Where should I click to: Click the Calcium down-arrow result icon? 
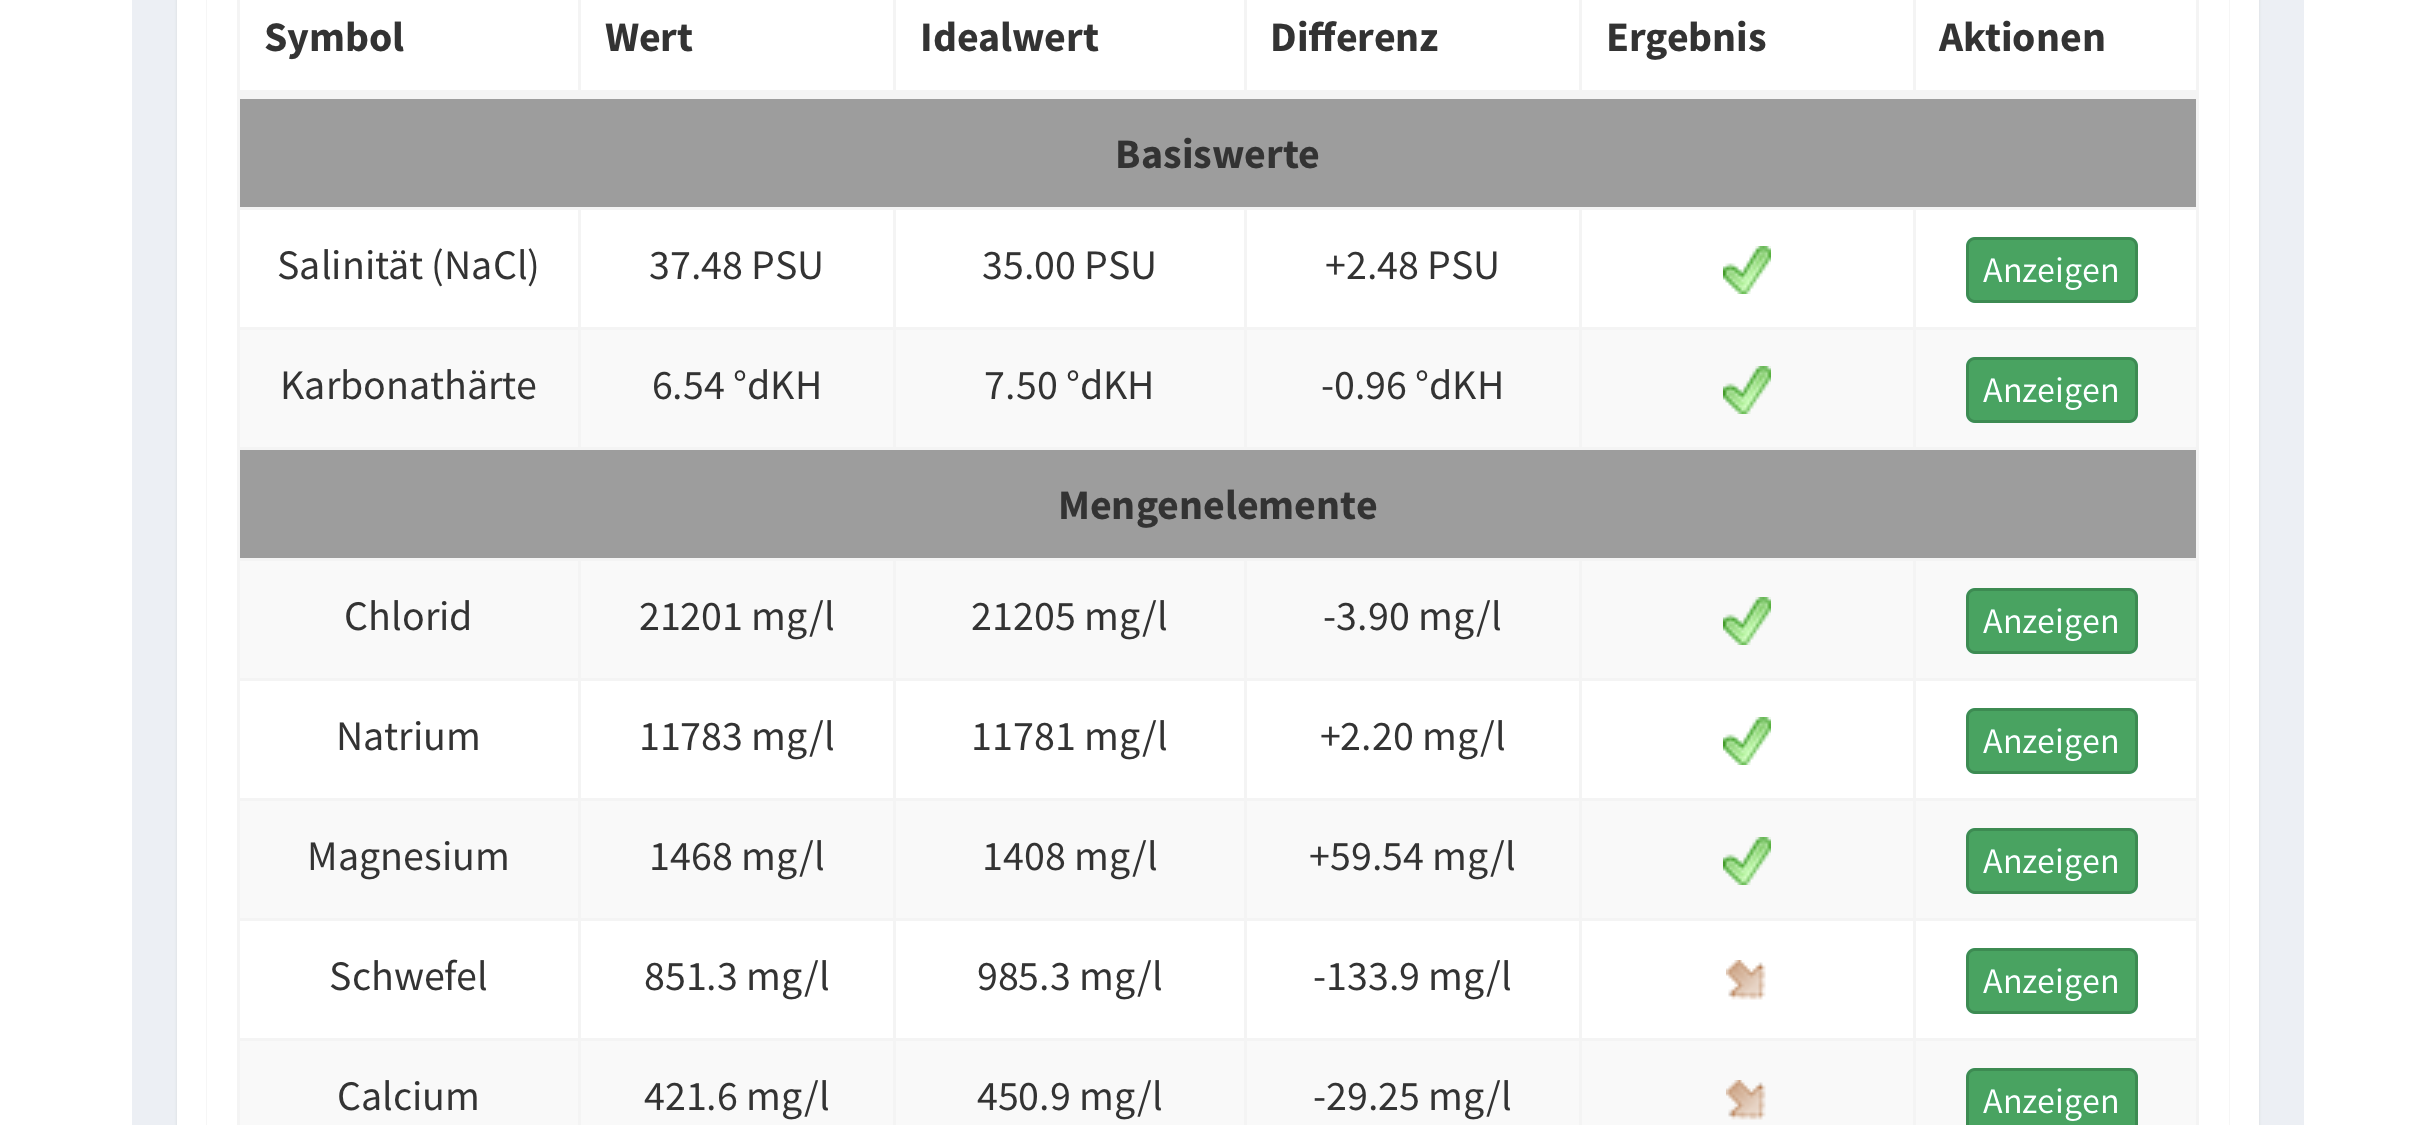(1746, 1099)
